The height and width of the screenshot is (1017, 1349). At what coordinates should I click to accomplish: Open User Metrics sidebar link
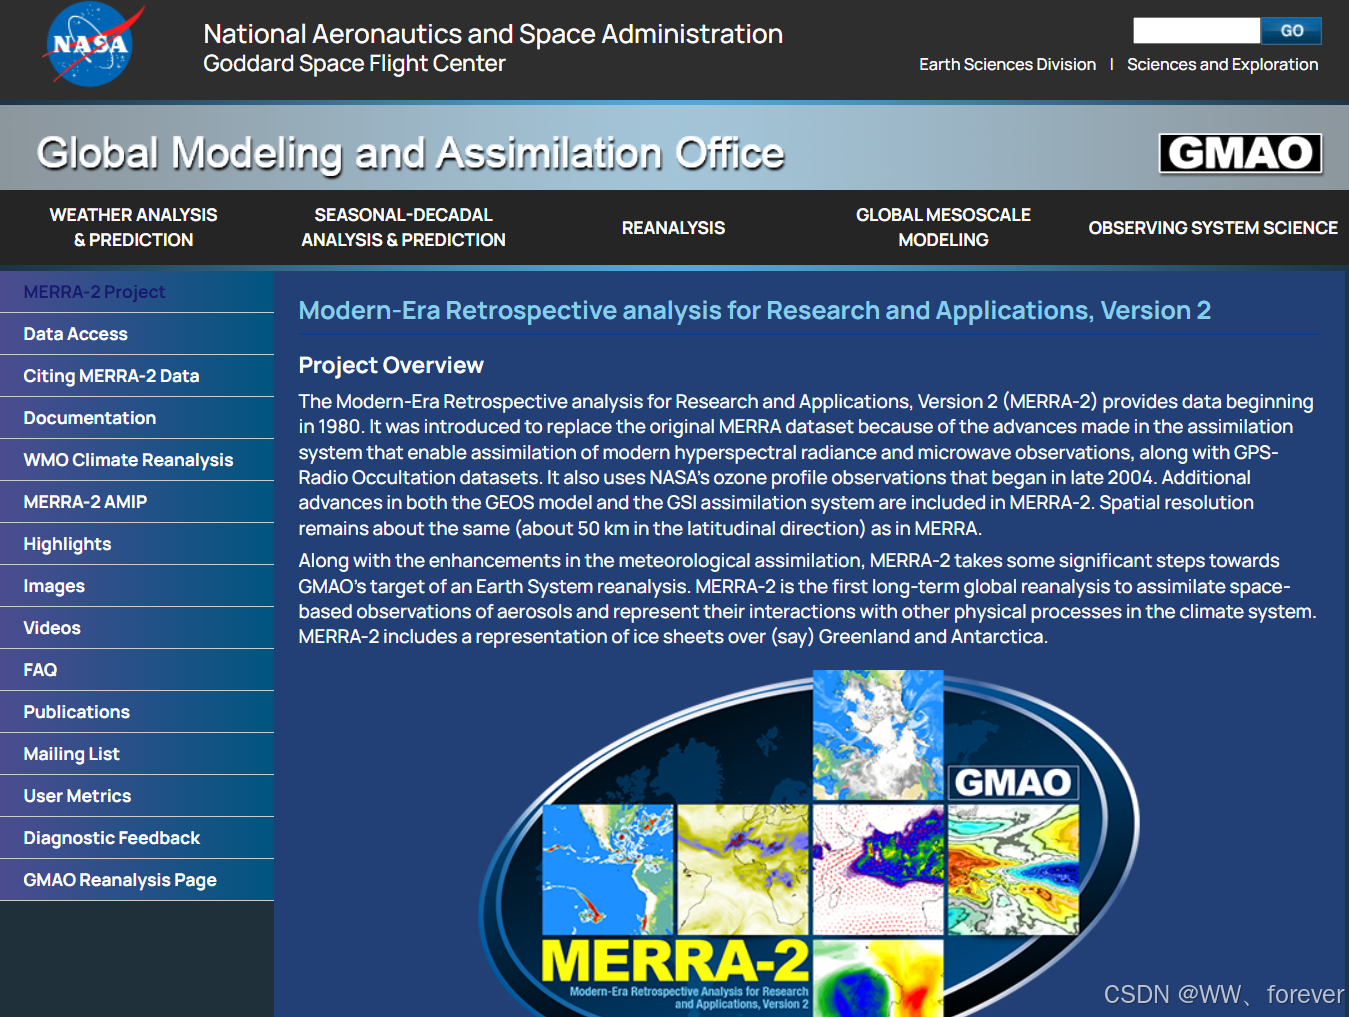point(137,796)
